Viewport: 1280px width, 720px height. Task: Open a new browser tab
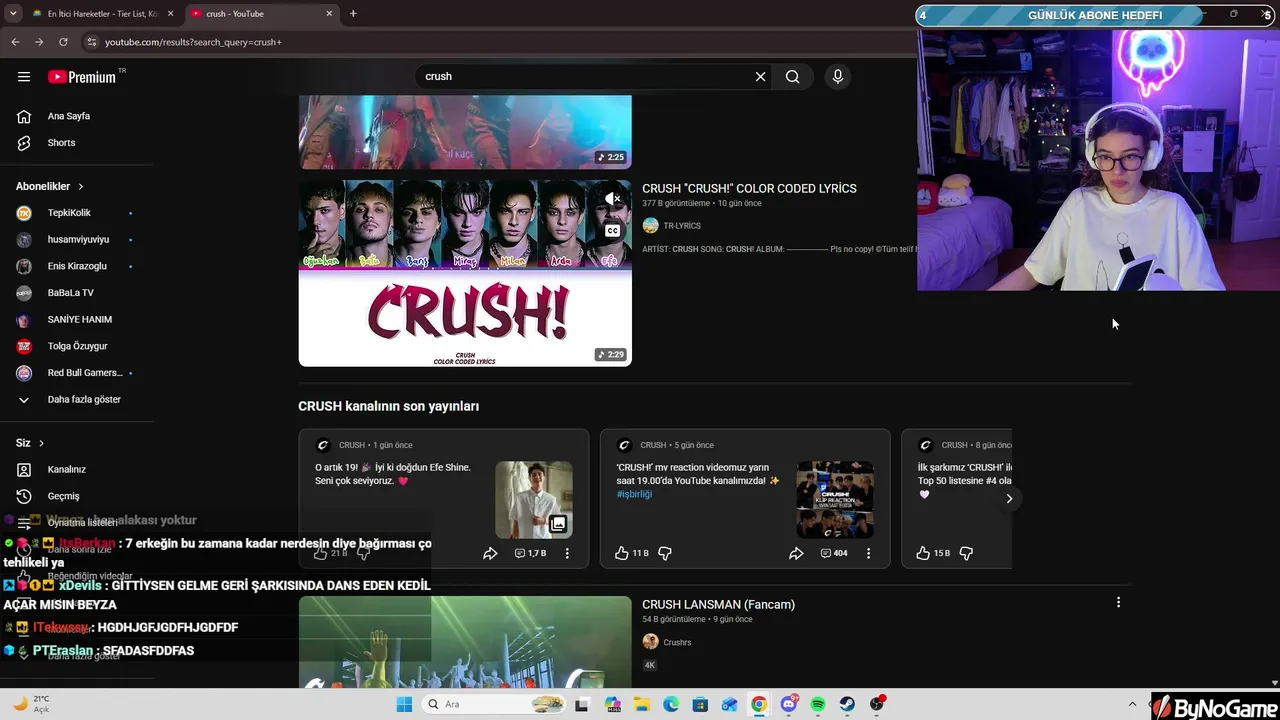[353, 14]
